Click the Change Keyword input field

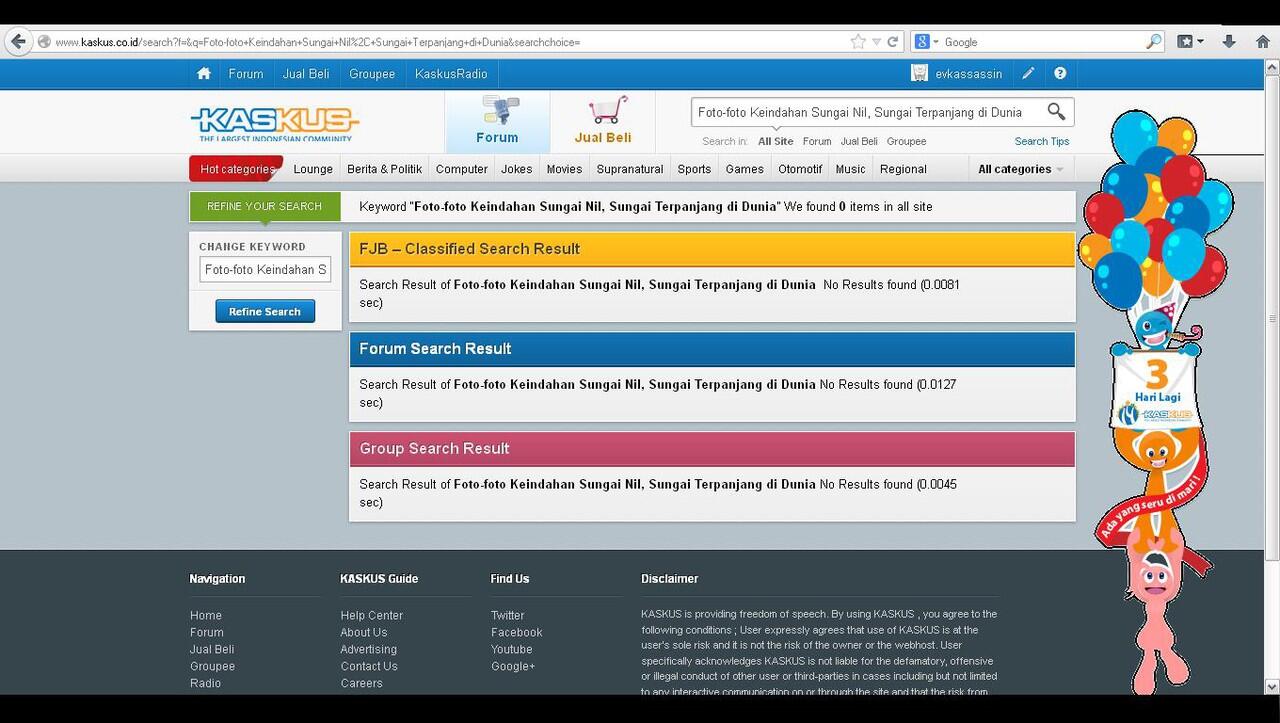[x=265, y=270]
